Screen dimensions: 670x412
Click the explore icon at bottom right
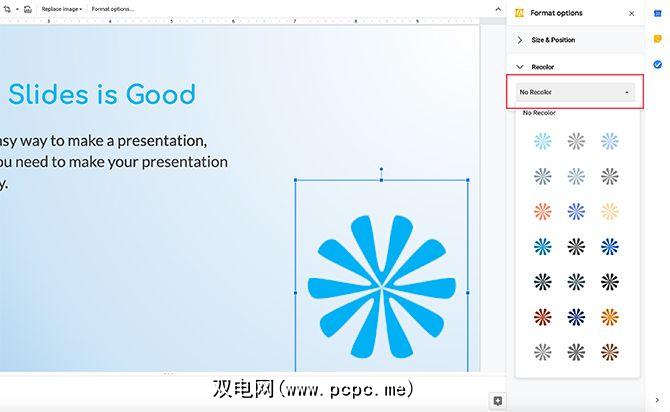point(497,401)
